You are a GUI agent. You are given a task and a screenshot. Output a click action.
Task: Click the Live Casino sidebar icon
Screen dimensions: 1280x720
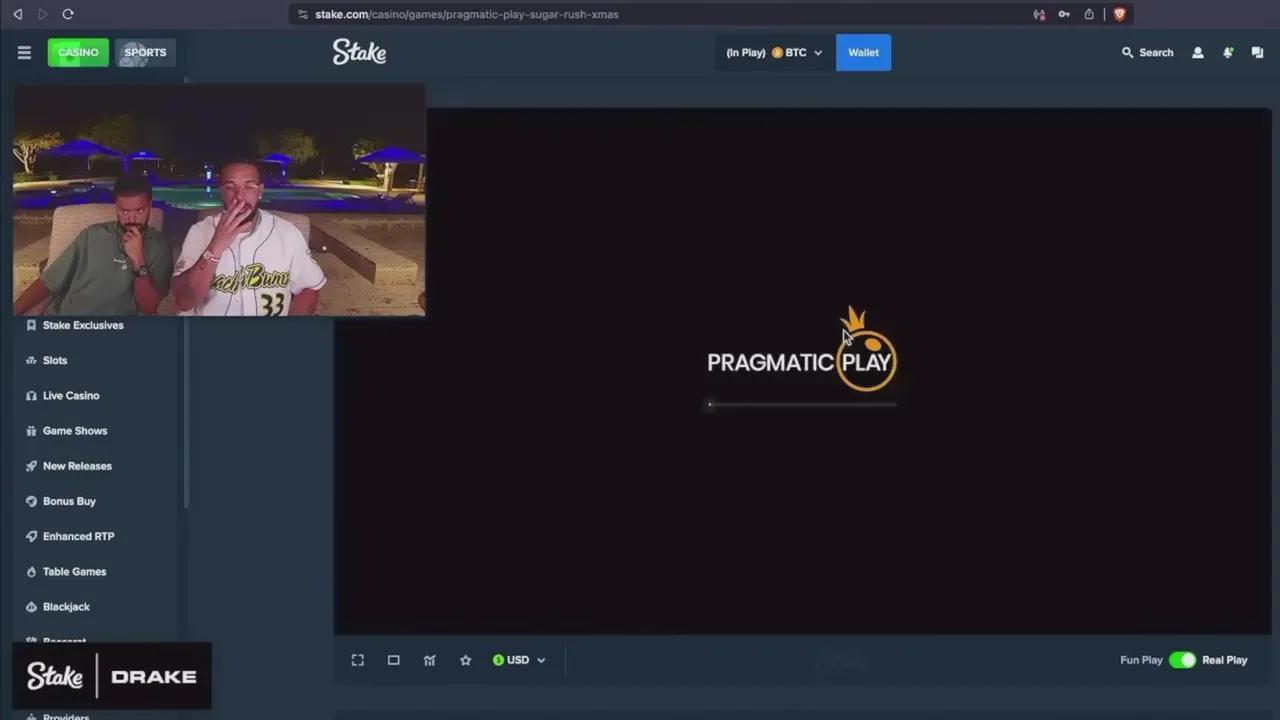point(31,395)
